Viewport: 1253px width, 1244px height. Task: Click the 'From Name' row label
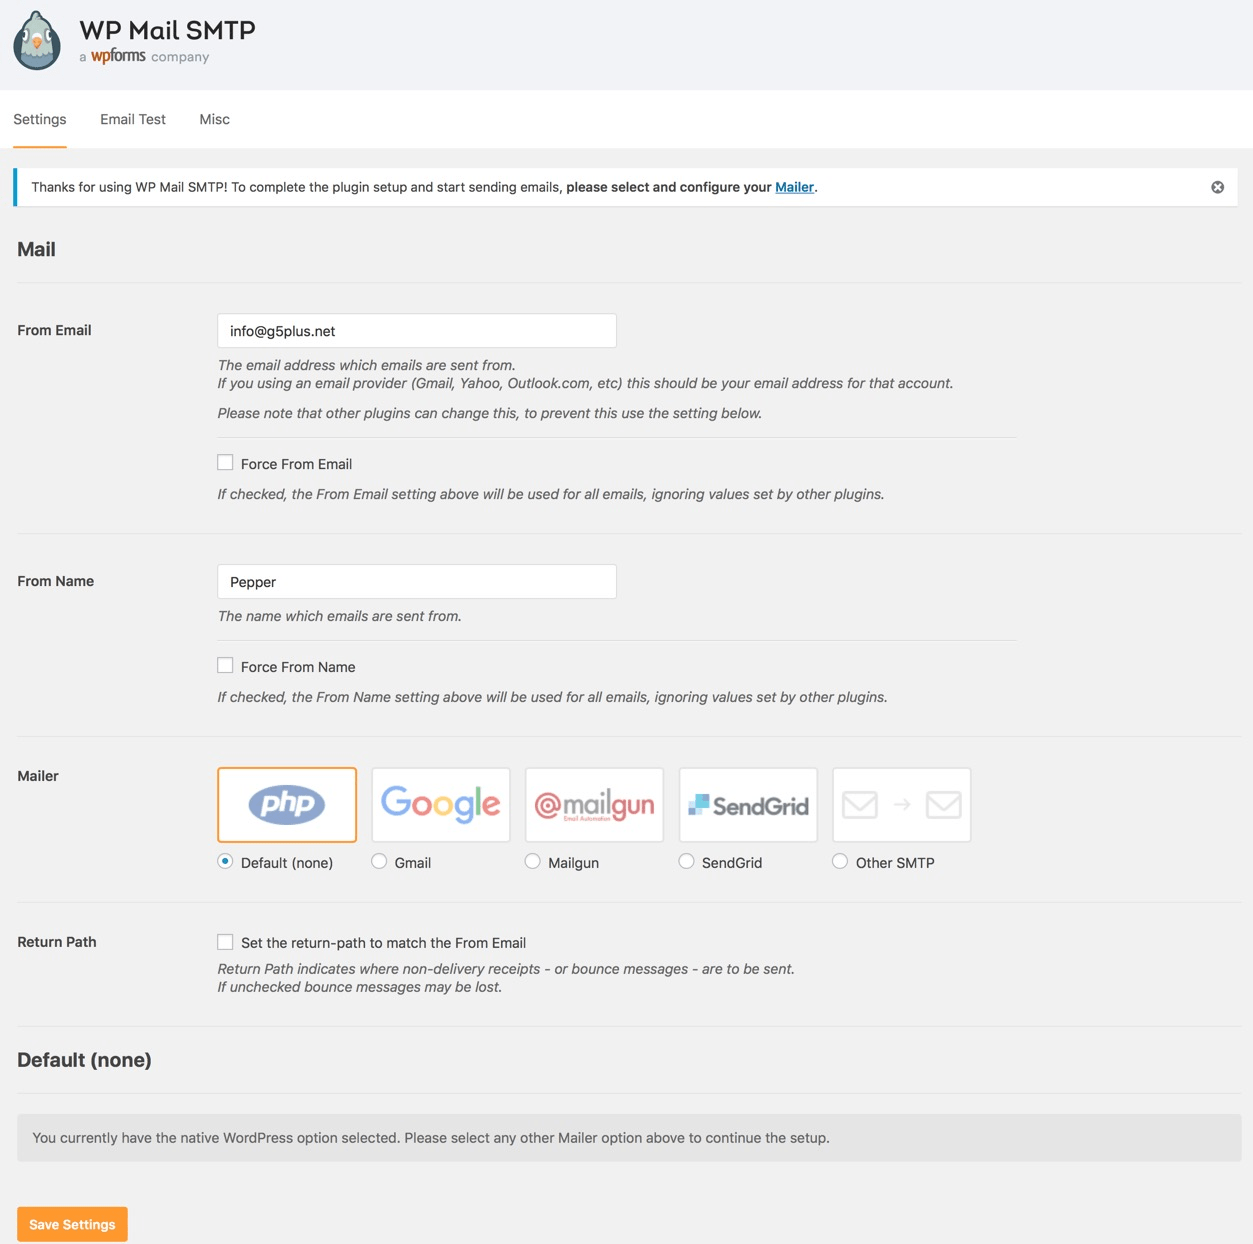point(55,581)
